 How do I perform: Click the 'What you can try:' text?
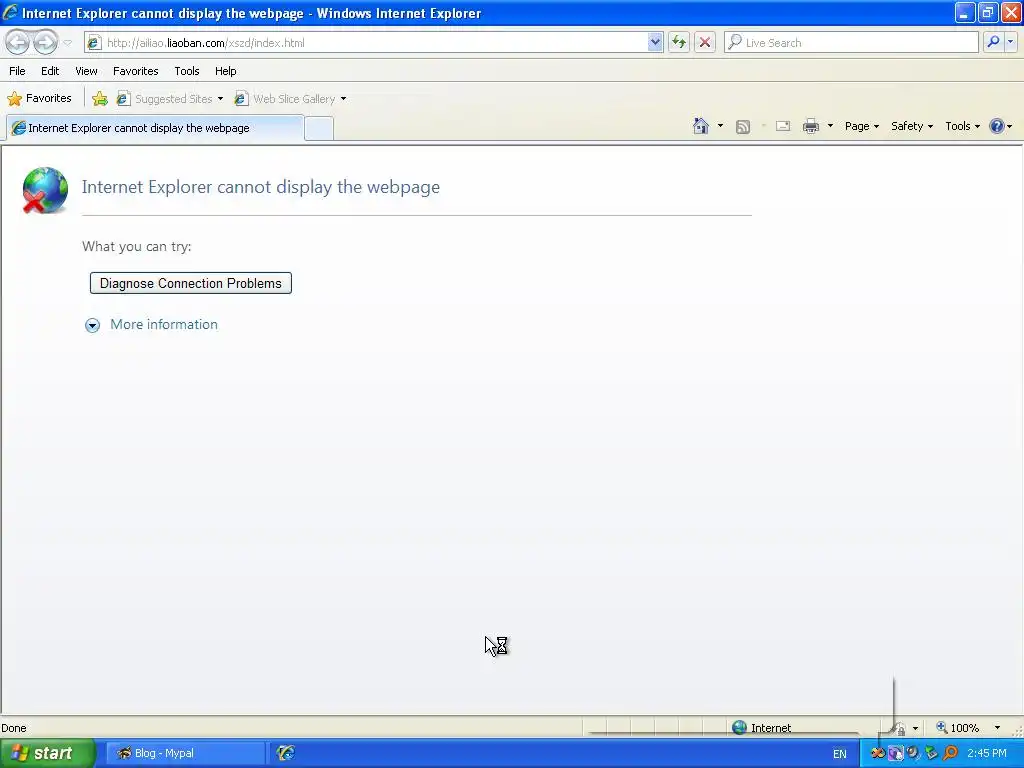click(136, 246)
